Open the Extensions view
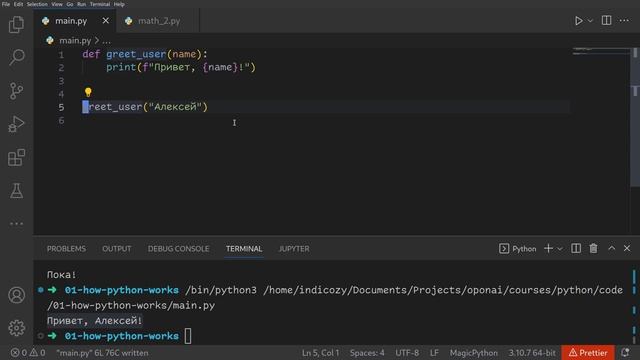The height and width of the screenshot is (360, 640). click(16, 158)
